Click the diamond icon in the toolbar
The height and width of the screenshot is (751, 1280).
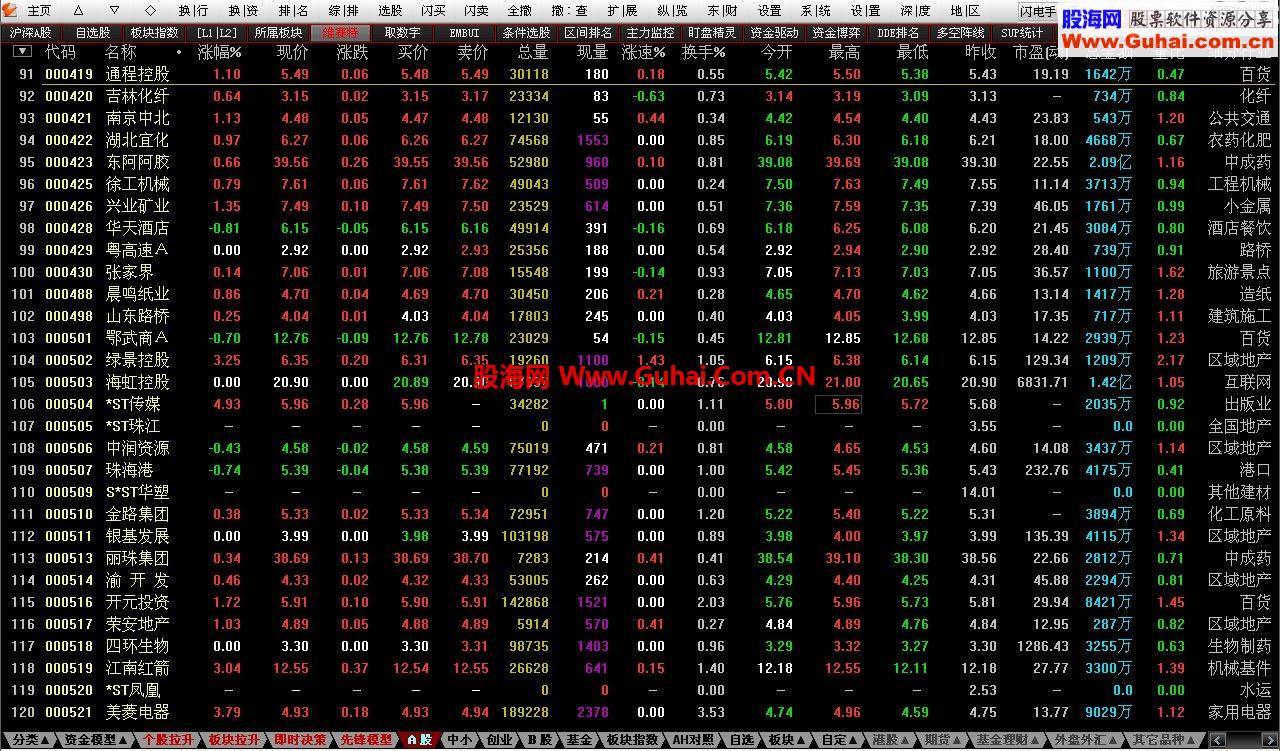click(149, 10)
